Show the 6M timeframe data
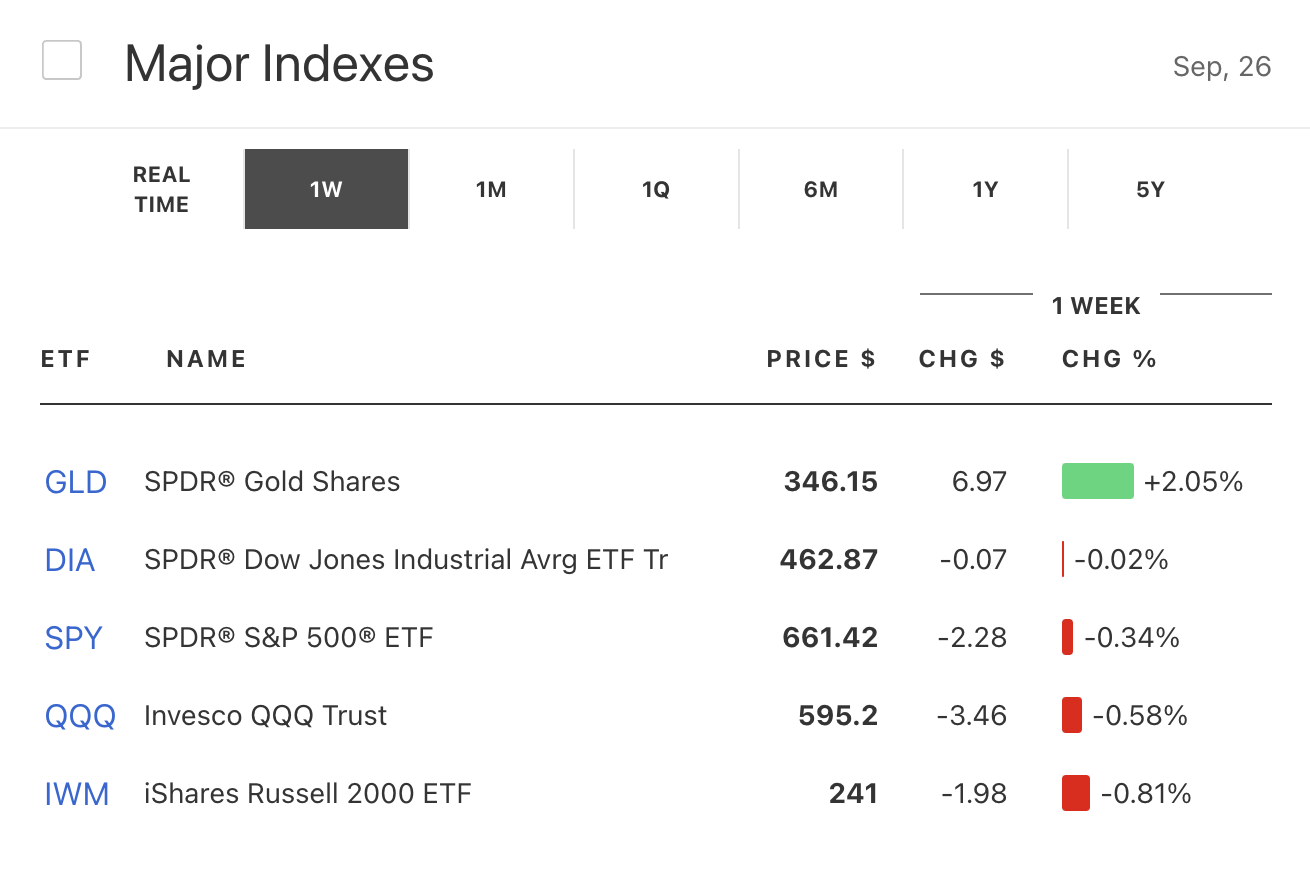The image size is (1310, 884). pos(821,190)
